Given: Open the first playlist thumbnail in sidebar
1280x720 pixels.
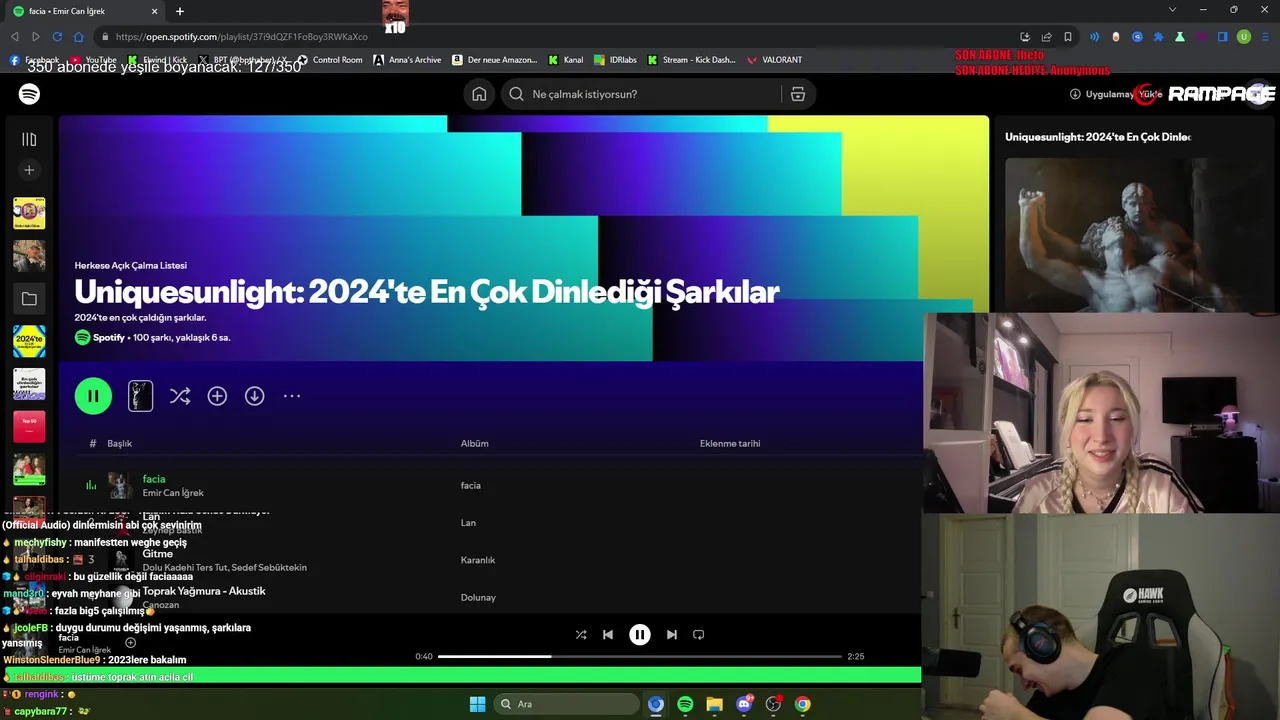Looking at the screenshot, I should (29, 213).
